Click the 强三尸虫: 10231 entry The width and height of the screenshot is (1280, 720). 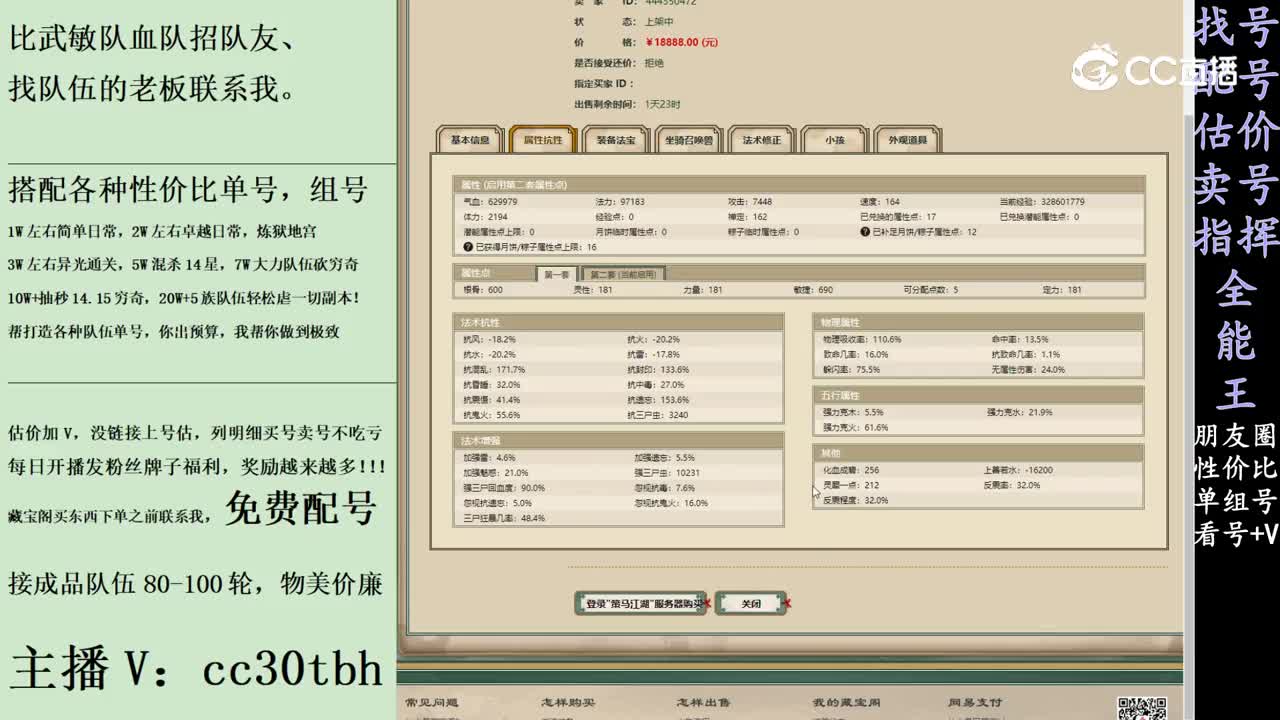pyautogui.click(x=667, y=473)
